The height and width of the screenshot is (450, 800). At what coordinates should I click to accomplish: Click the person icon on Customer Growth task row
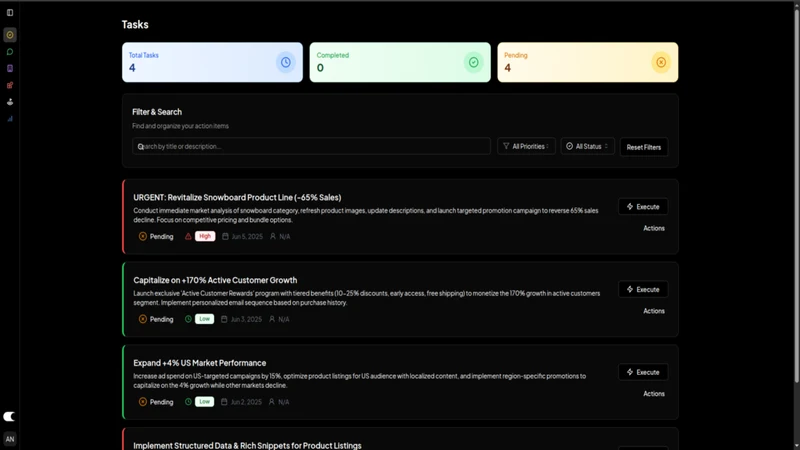pos(272,319)
